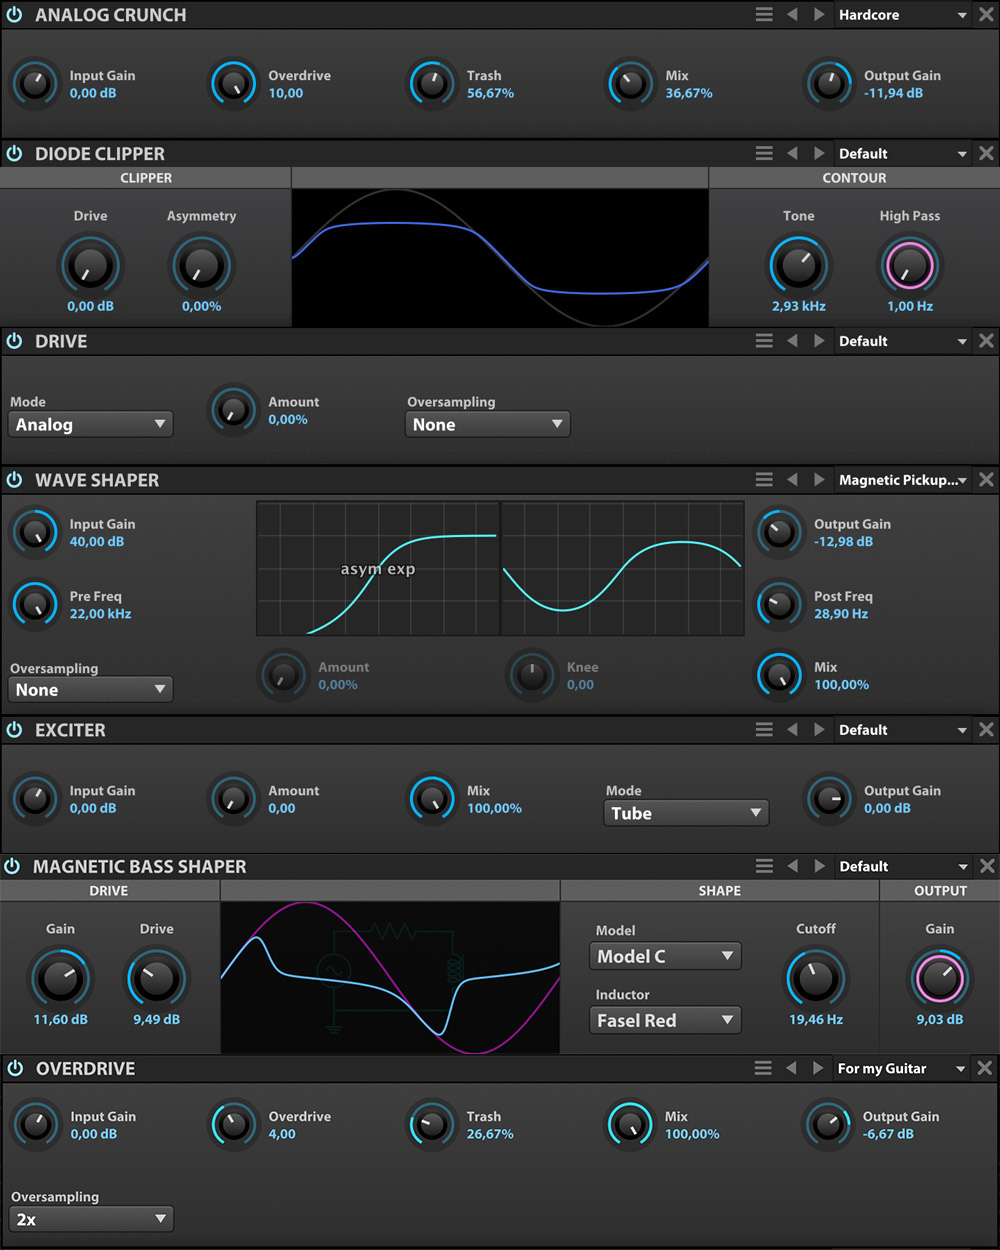Next preset arrow in Exciter
The height and width of the screenshot is (1250, 1000).
819,730
